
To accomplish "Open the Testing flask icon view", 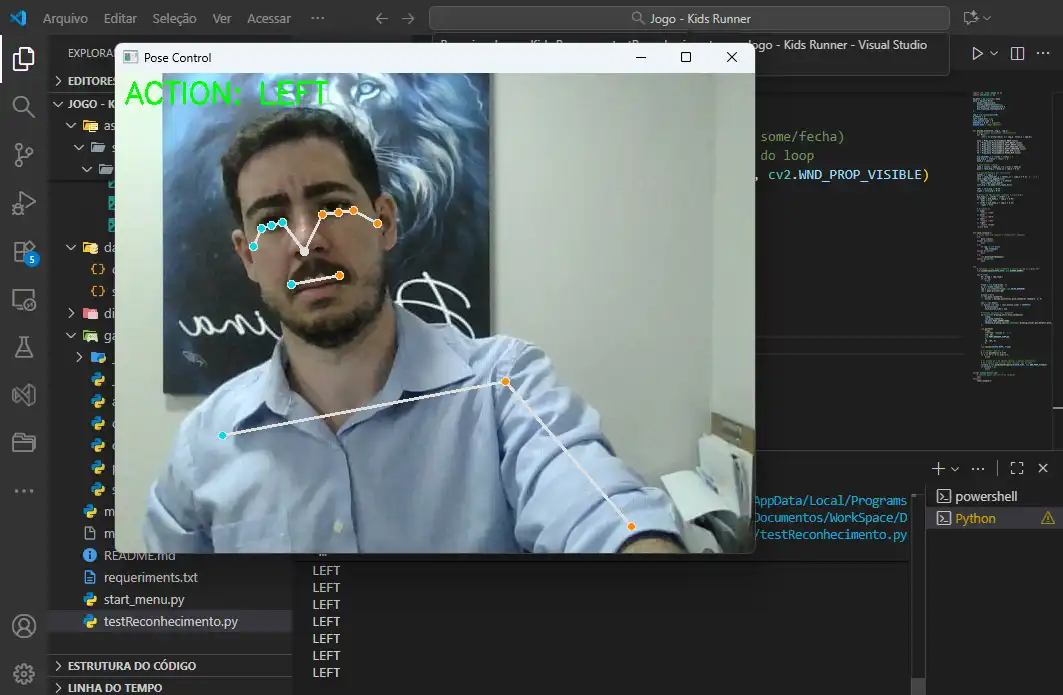I will [24, 346].
